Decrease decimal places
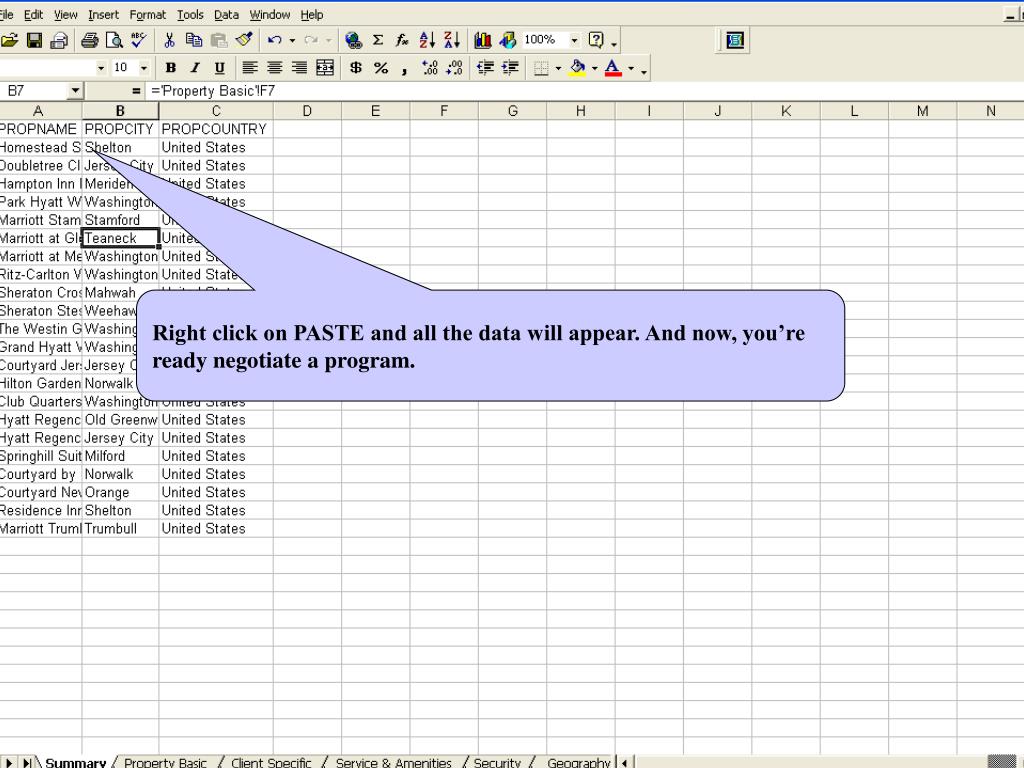The width and height of the screenshot is (1024, 768). click(x=455, y=67)
